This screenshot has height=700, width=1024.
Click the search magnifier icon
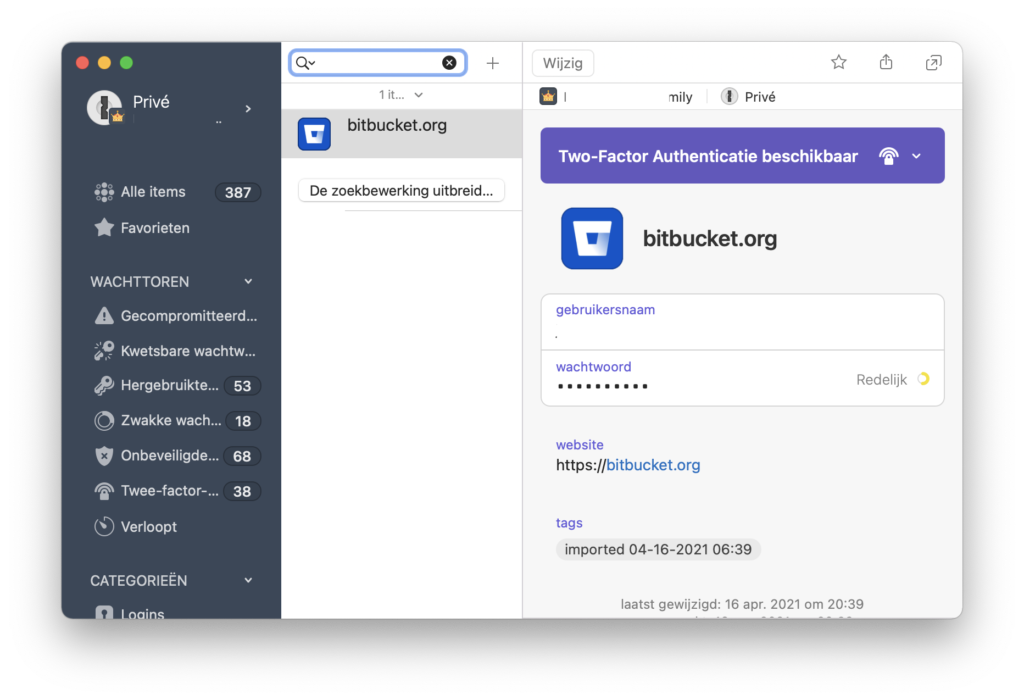point(304,63)
